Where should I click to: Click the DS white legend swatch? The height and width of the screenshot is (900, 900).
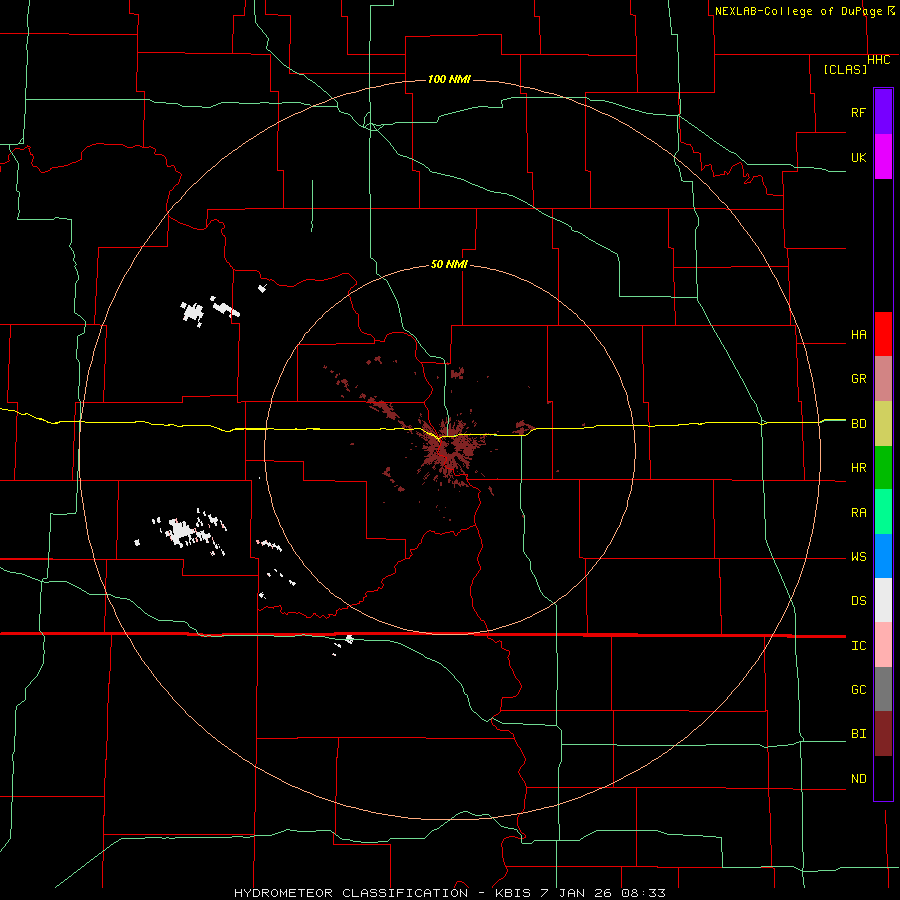point(883,600)
